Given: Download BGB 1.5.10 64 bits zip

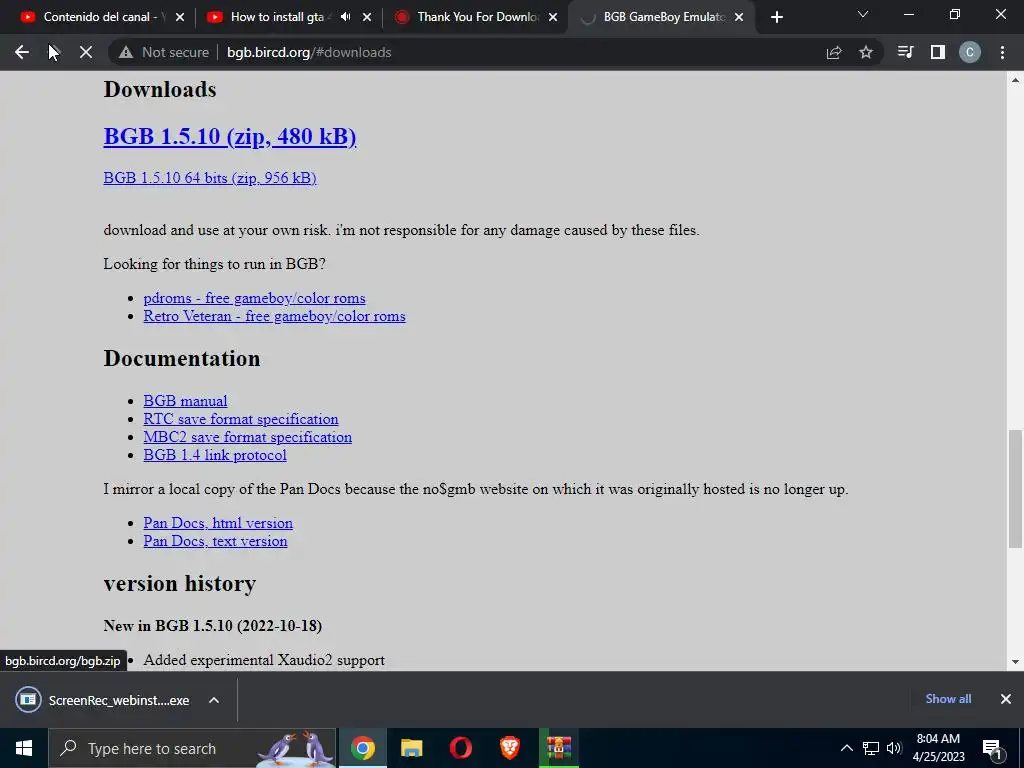Looking at the screenshot, I should (210, 178).
